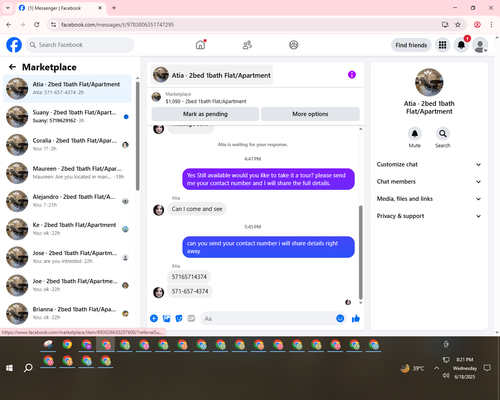This screenshot has height=400, width=500.
Task: Click Atia's large profile picture in sidebar
Action: [x=429, y=82]
